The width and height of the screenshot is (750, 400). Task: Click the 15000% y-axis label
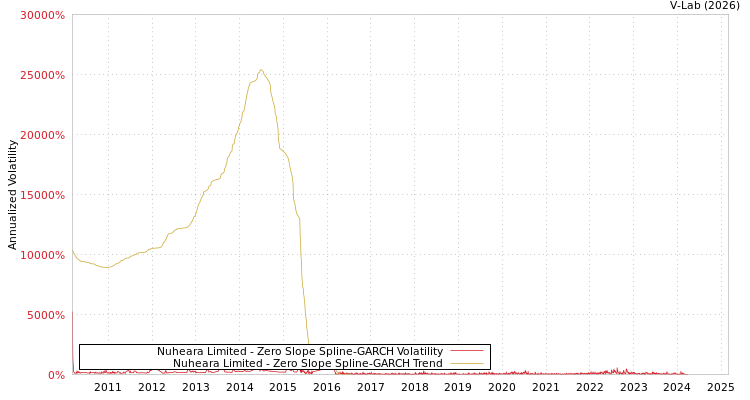coord(42,195)
